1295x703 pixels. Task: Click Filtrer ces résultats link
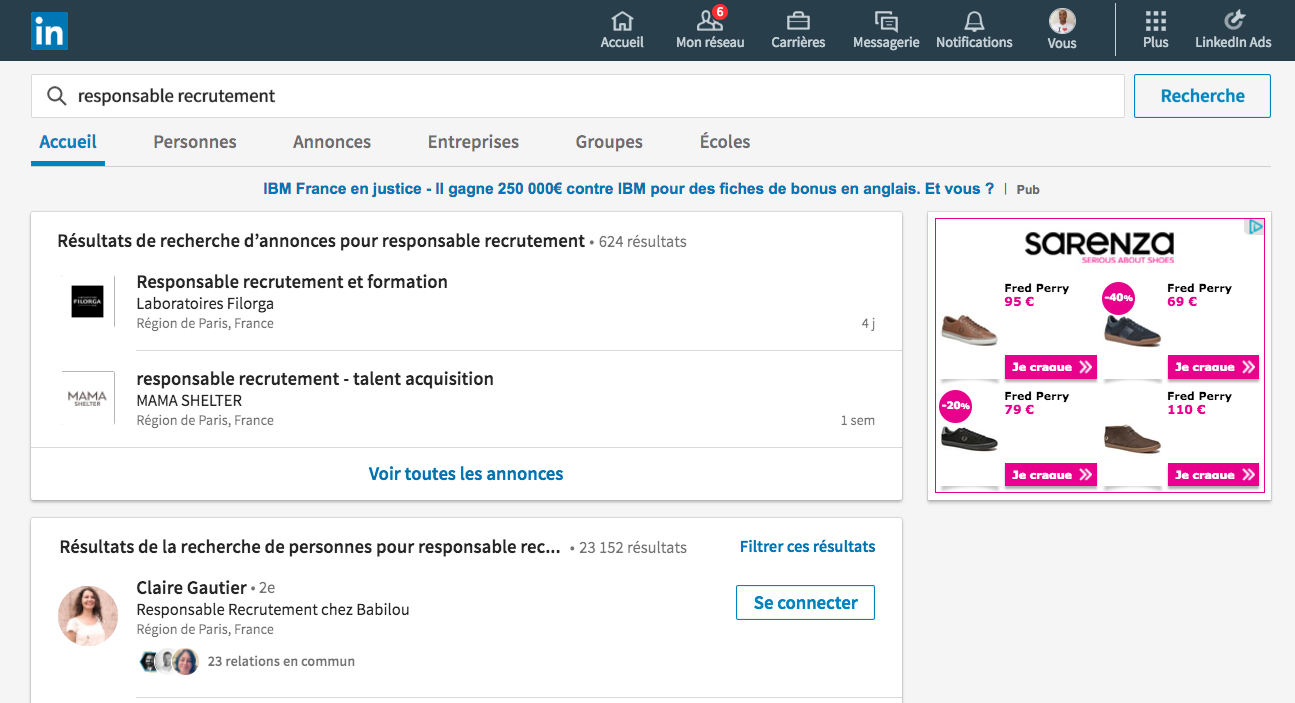click(807, 547)
